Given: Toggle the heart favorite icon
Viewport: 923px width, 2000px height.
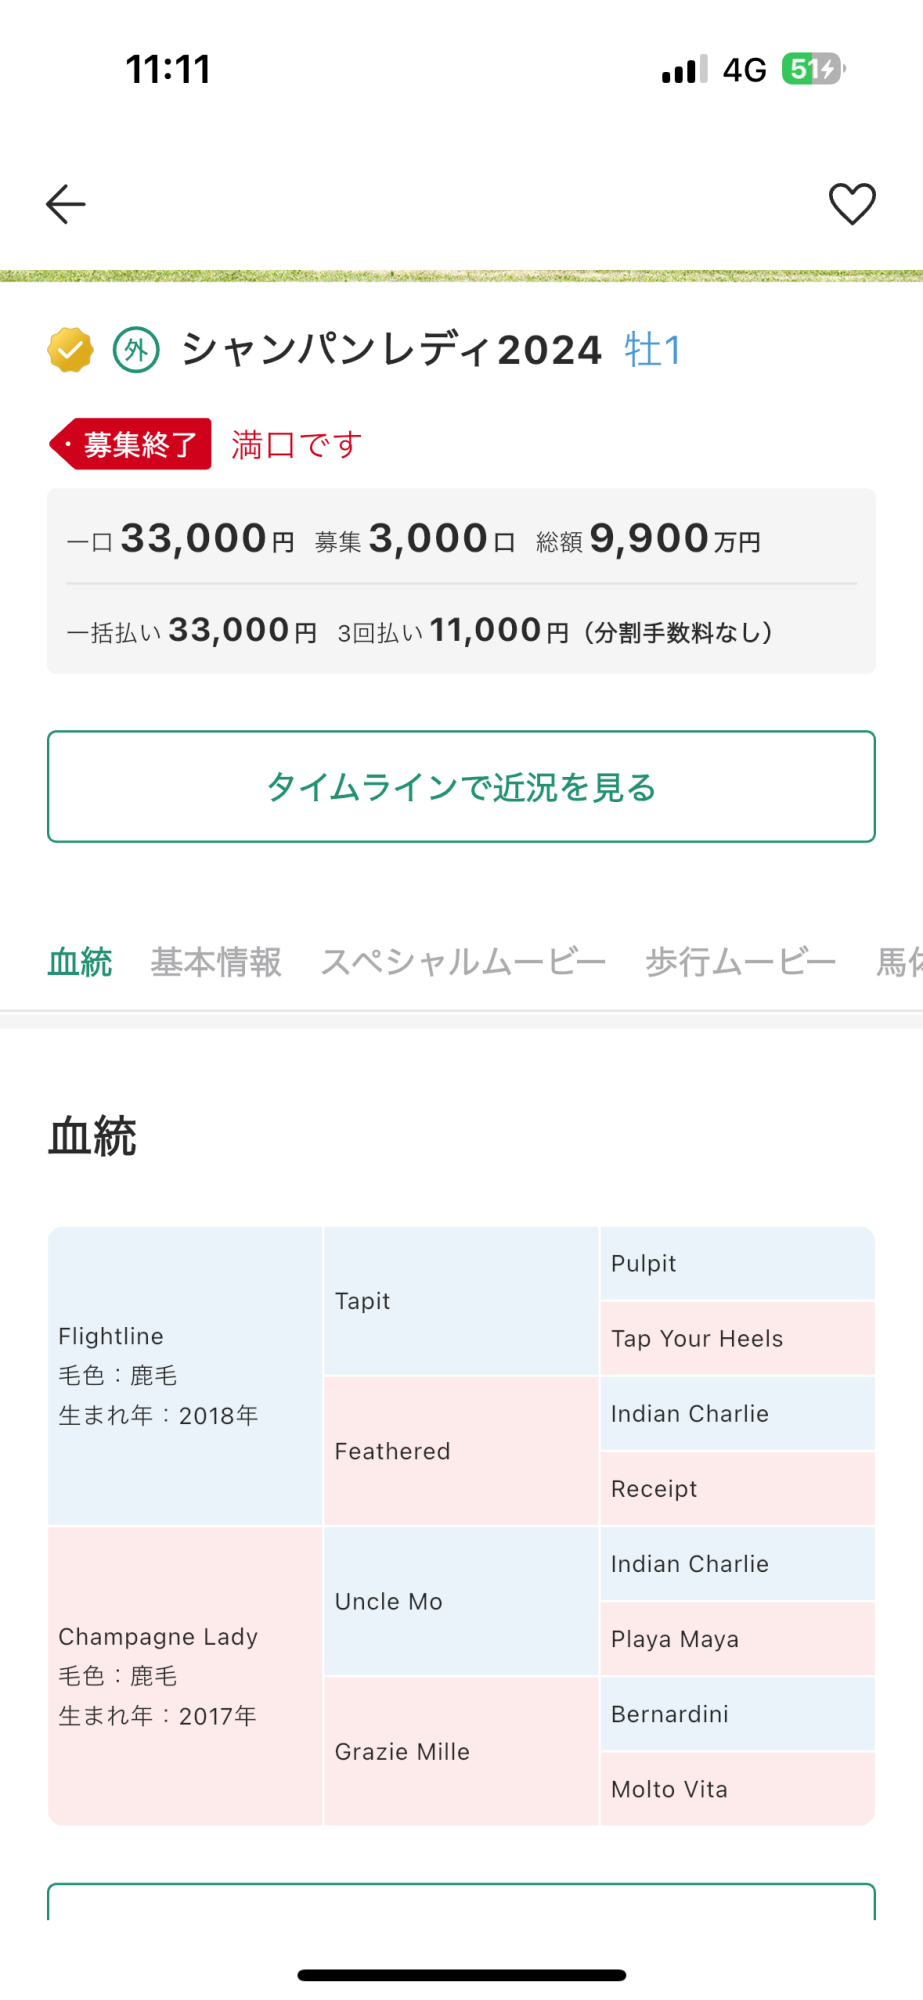Looking at the screenshot, I should (852, 204).
